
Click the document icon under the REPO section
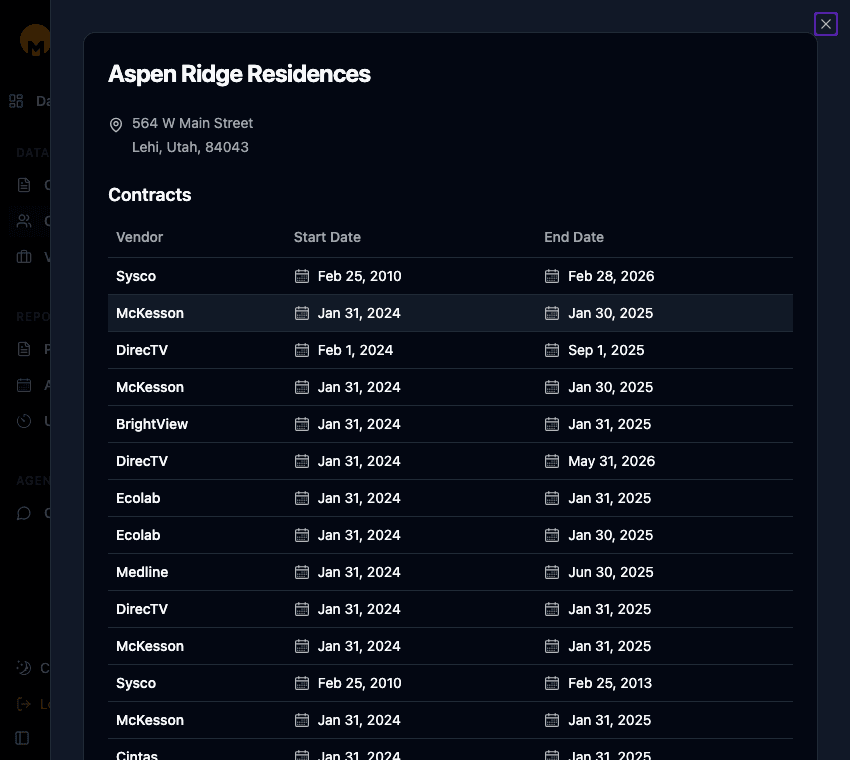(24, 349)
